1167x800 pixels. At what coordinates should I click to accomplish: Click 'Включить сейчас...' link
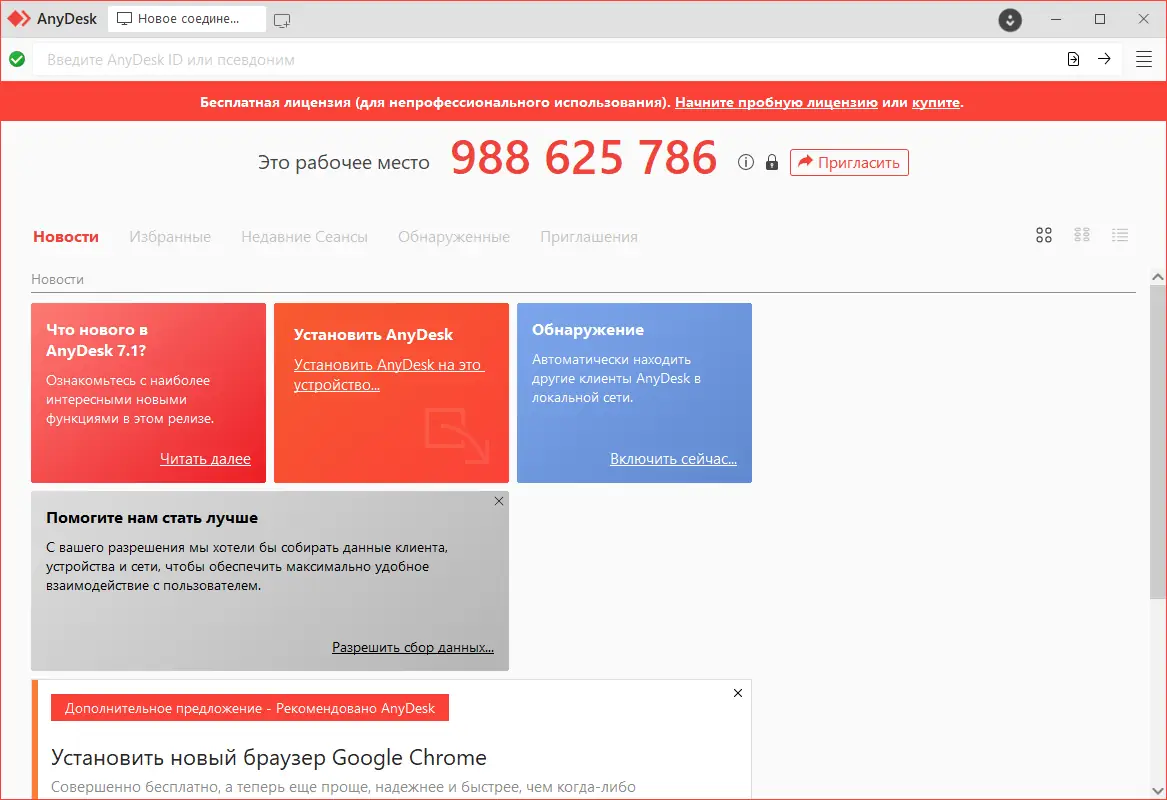coord(674,459)
